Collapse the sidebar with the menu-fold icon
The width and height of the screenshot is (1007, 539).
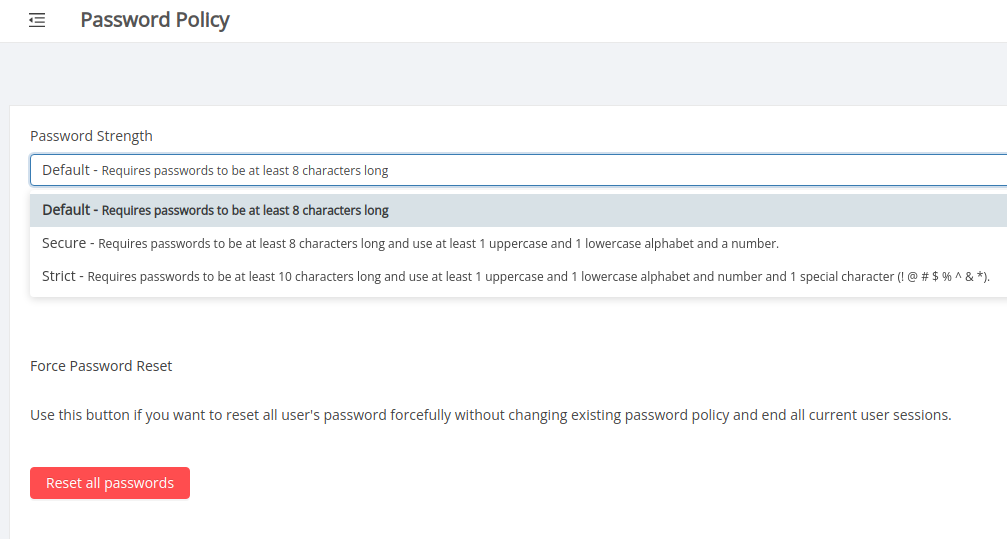pos(37,21)
